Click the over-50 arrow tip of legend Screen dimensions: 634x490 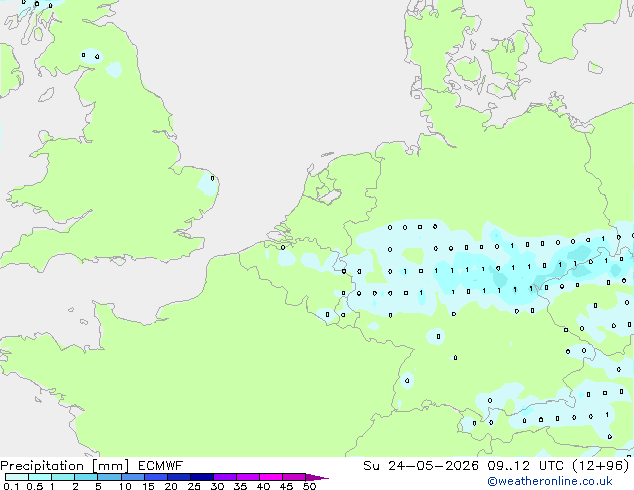[317, 477]
